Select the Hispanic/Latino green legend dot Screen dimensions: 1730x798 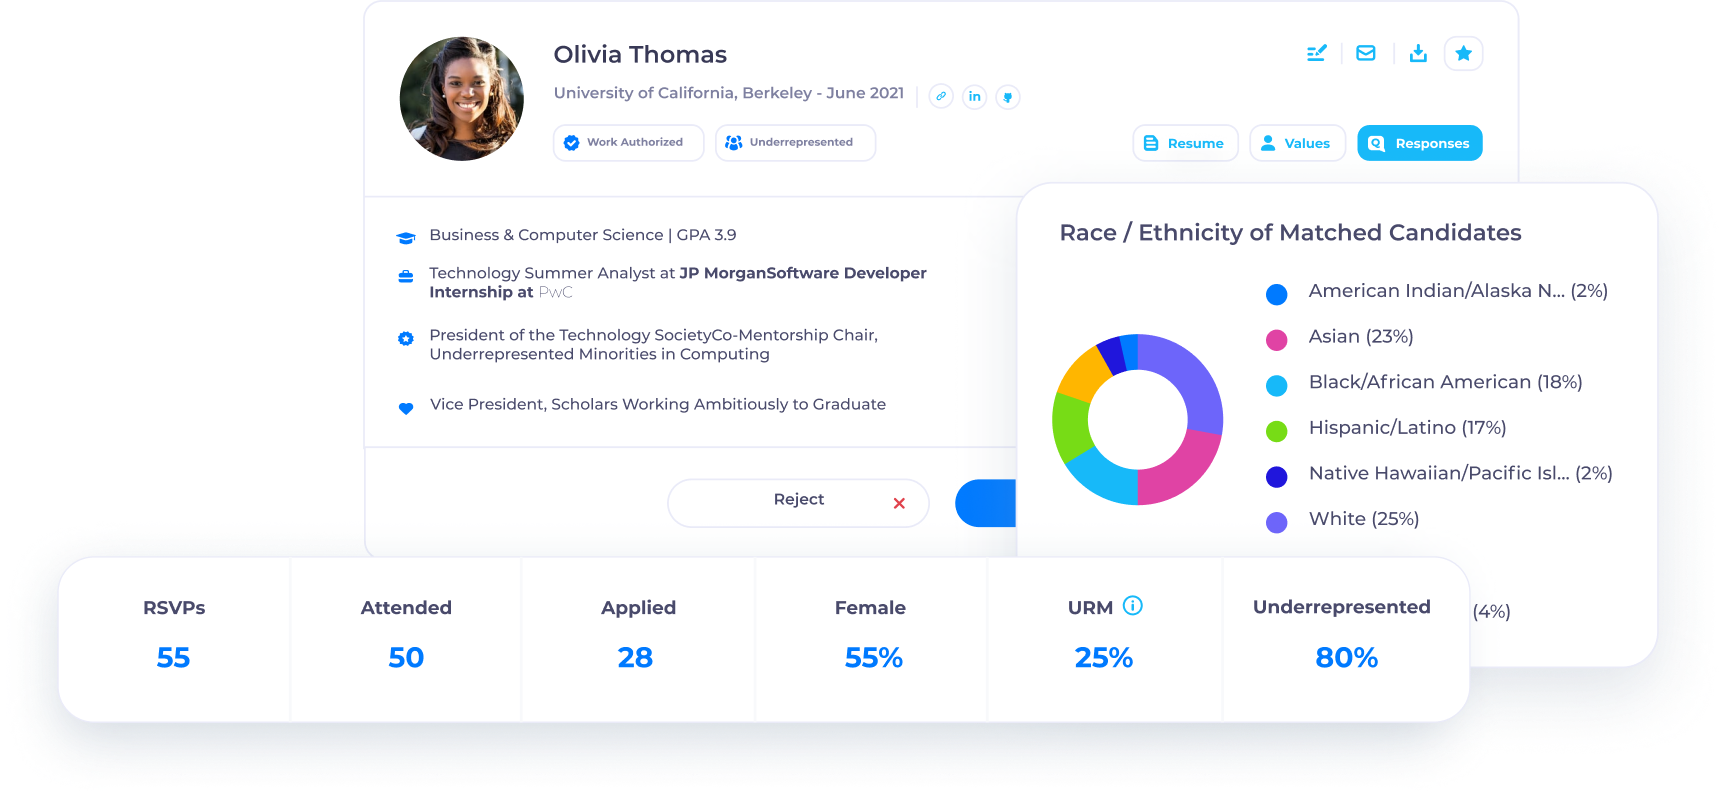[x=1277, y=431]
